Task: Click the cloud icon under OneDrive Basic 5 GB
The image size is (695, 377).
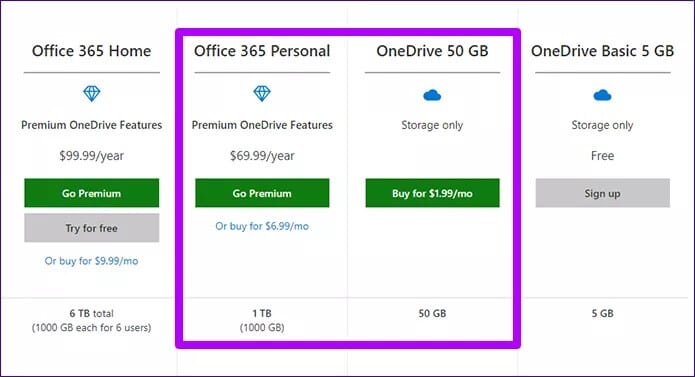Action: (602, 95)
